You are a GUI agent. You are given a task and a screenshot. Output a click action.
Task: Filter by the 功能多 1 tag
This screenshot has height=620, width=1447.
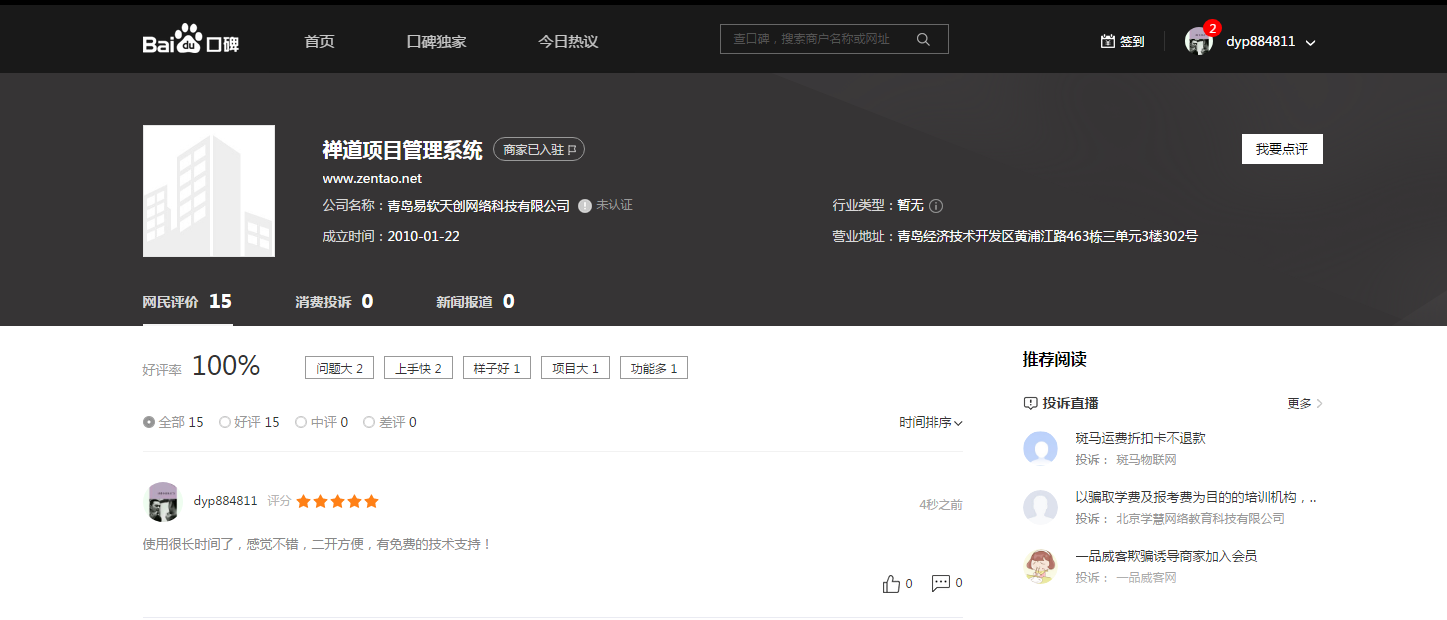[654, 368]
